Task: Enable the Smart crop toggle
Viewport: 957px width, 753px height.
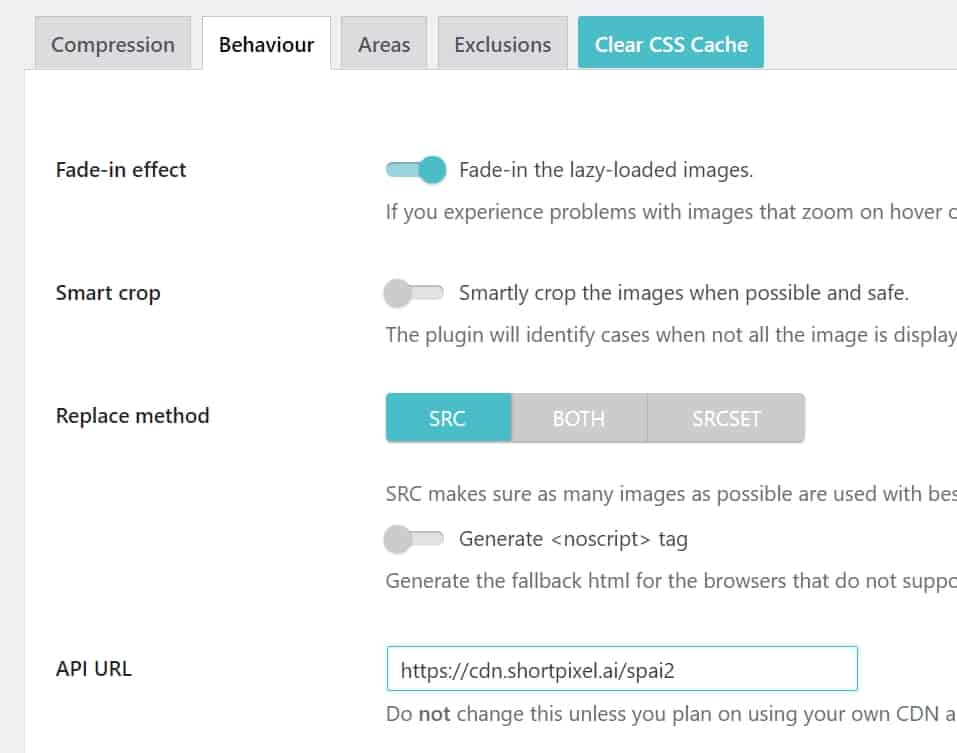Action: click(x=414, y=293)
